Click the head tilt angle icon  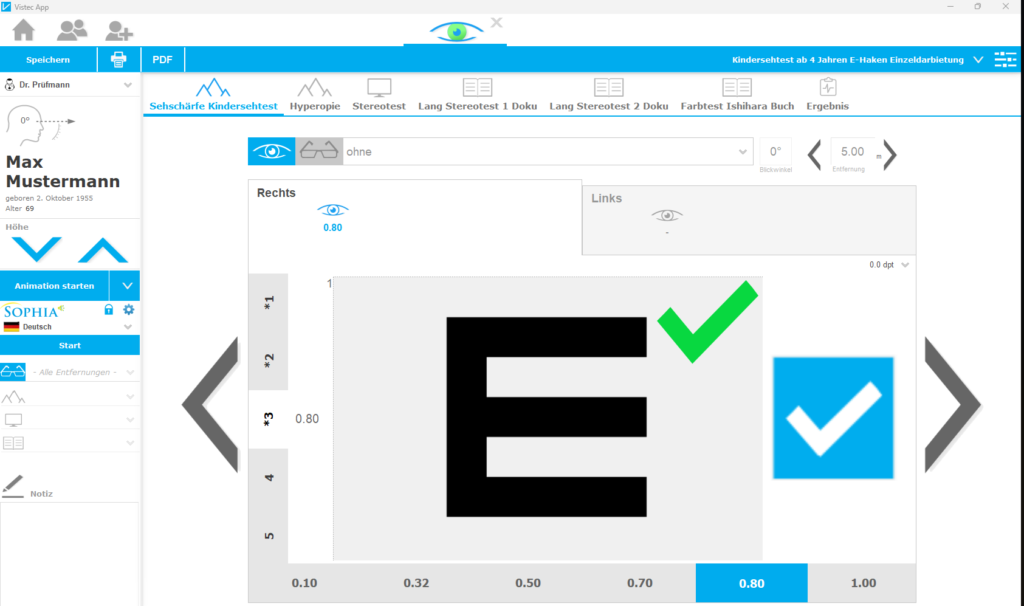(39, 125)
